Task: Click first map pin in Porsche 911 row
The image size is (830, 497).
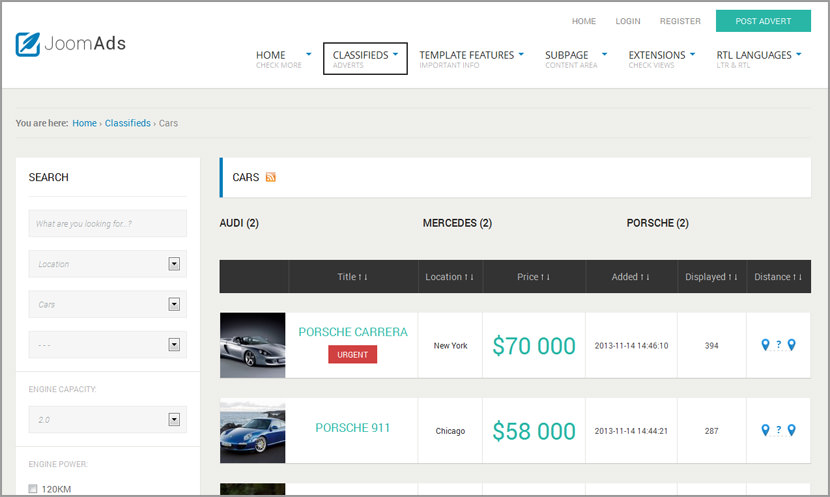Action: point(765,430)
